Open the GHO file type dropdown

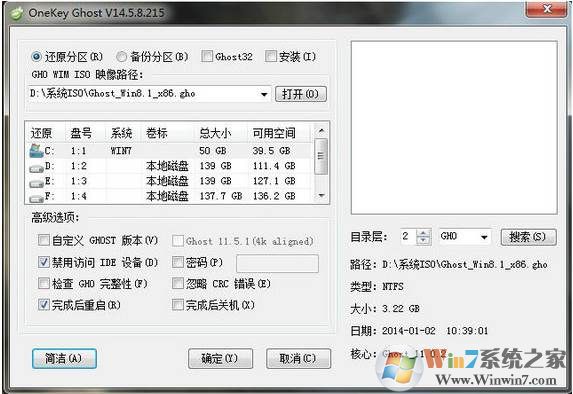click(484, 237)
